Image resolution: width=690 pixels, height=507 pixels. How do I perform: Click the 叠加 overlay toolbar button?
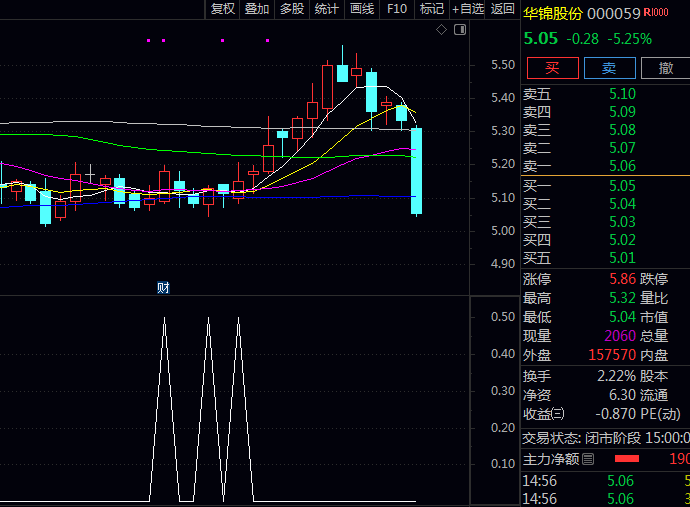pyautogui.click(x=257, y=9)
